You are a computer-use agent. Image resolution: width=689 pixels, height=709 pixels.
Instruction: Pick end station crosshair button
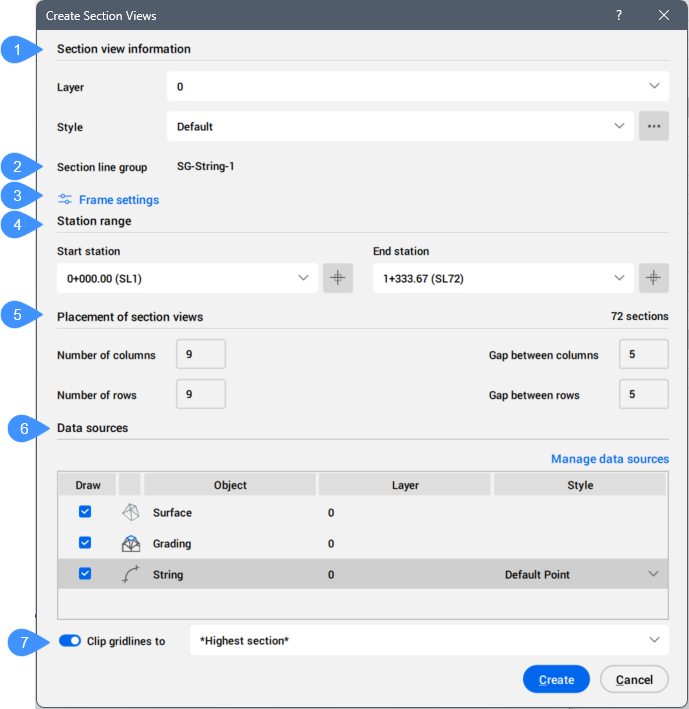coord(654,279)
